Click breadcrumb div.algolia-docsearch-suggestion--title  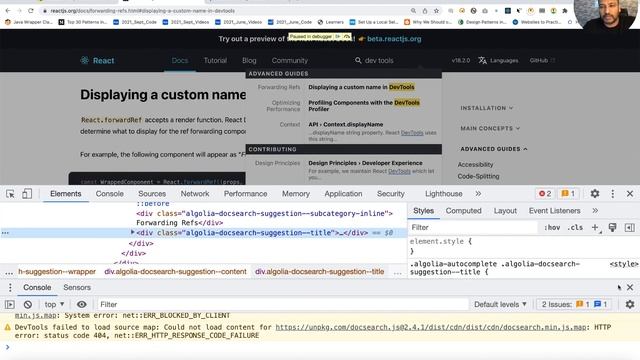coord(319,272)
